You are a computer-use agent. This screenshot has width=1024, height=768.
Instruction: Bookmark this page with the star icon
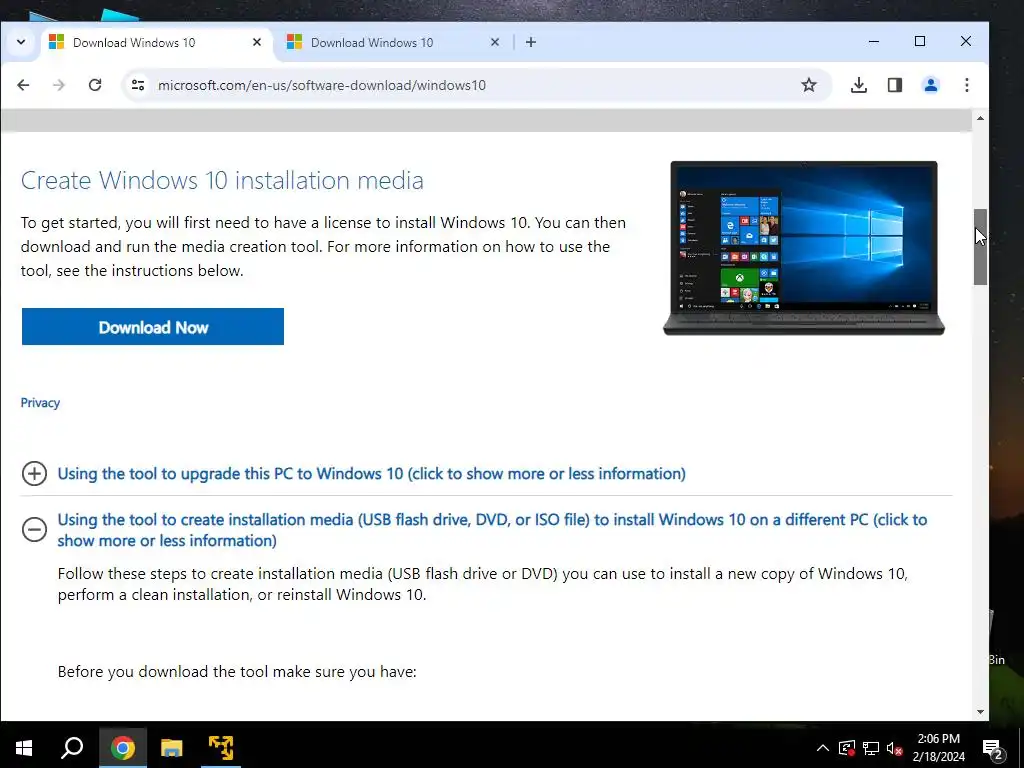808,85
